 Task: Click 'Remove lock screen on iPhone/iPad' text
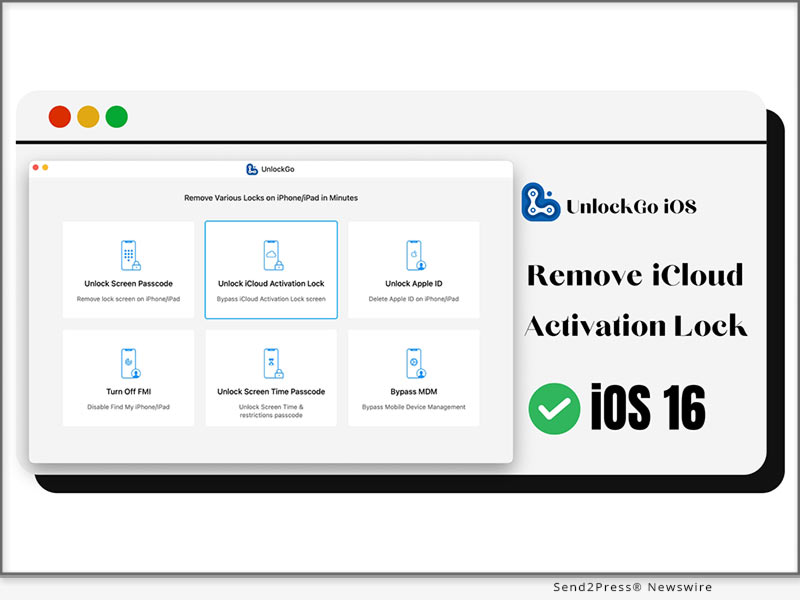click(129, 299)
